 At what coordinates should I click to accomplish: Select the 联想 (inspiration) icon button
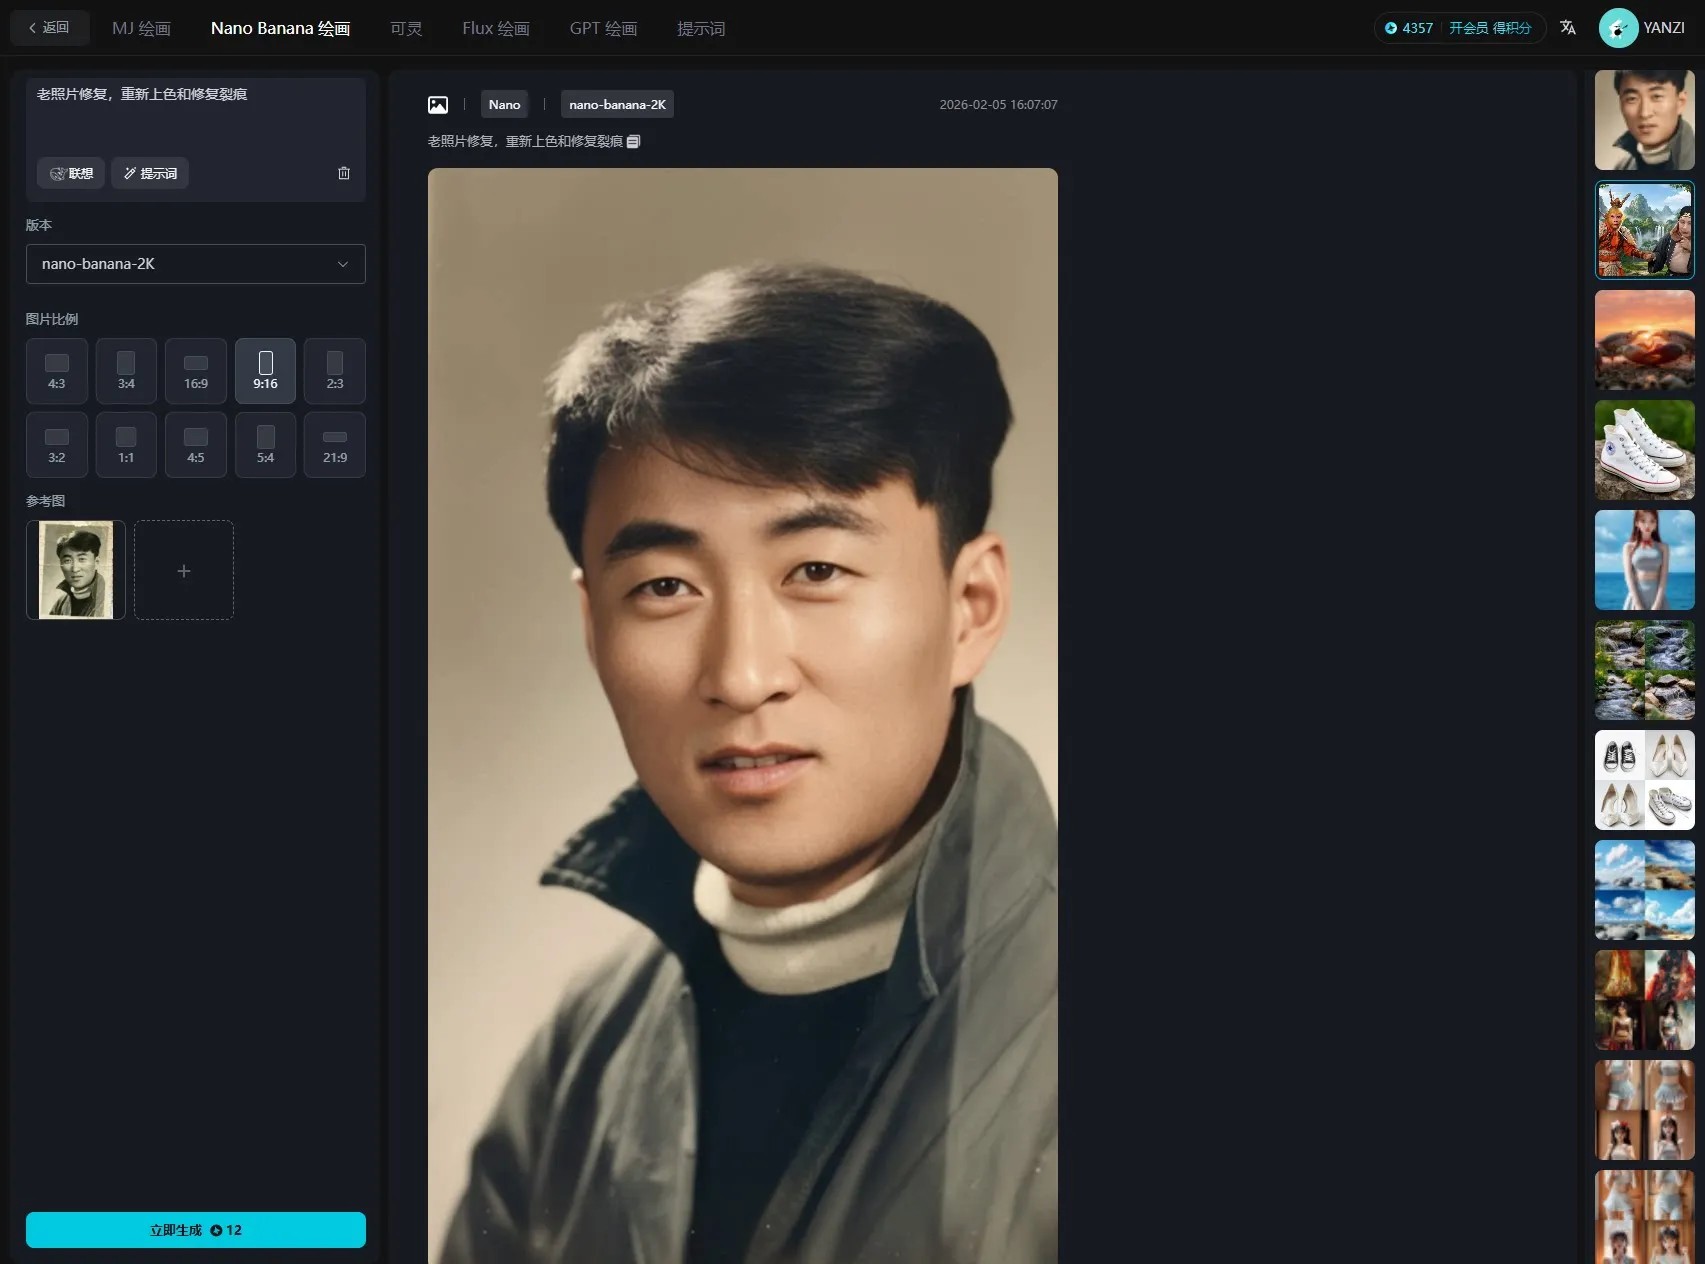pos(70,173)
